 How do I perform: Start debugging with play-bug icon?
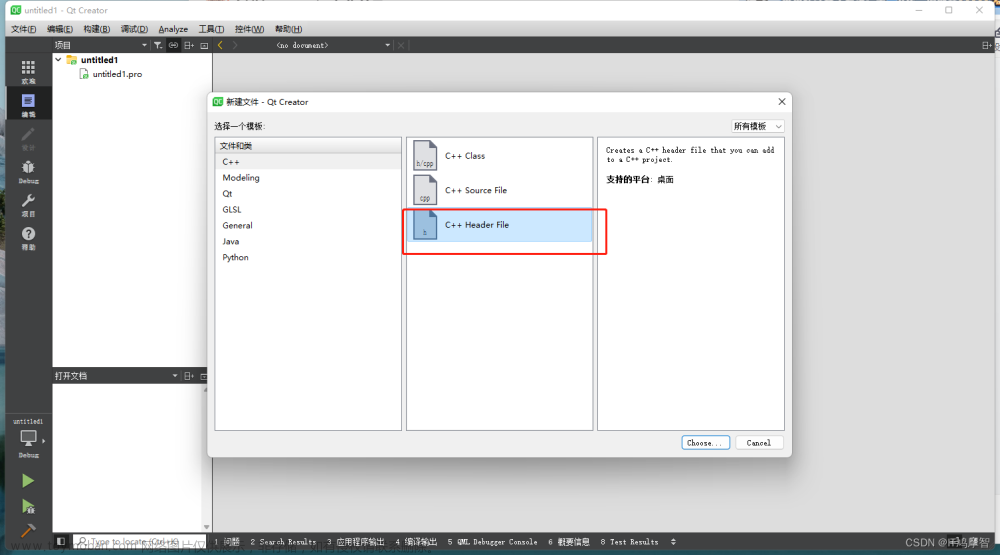coord(28,507)
